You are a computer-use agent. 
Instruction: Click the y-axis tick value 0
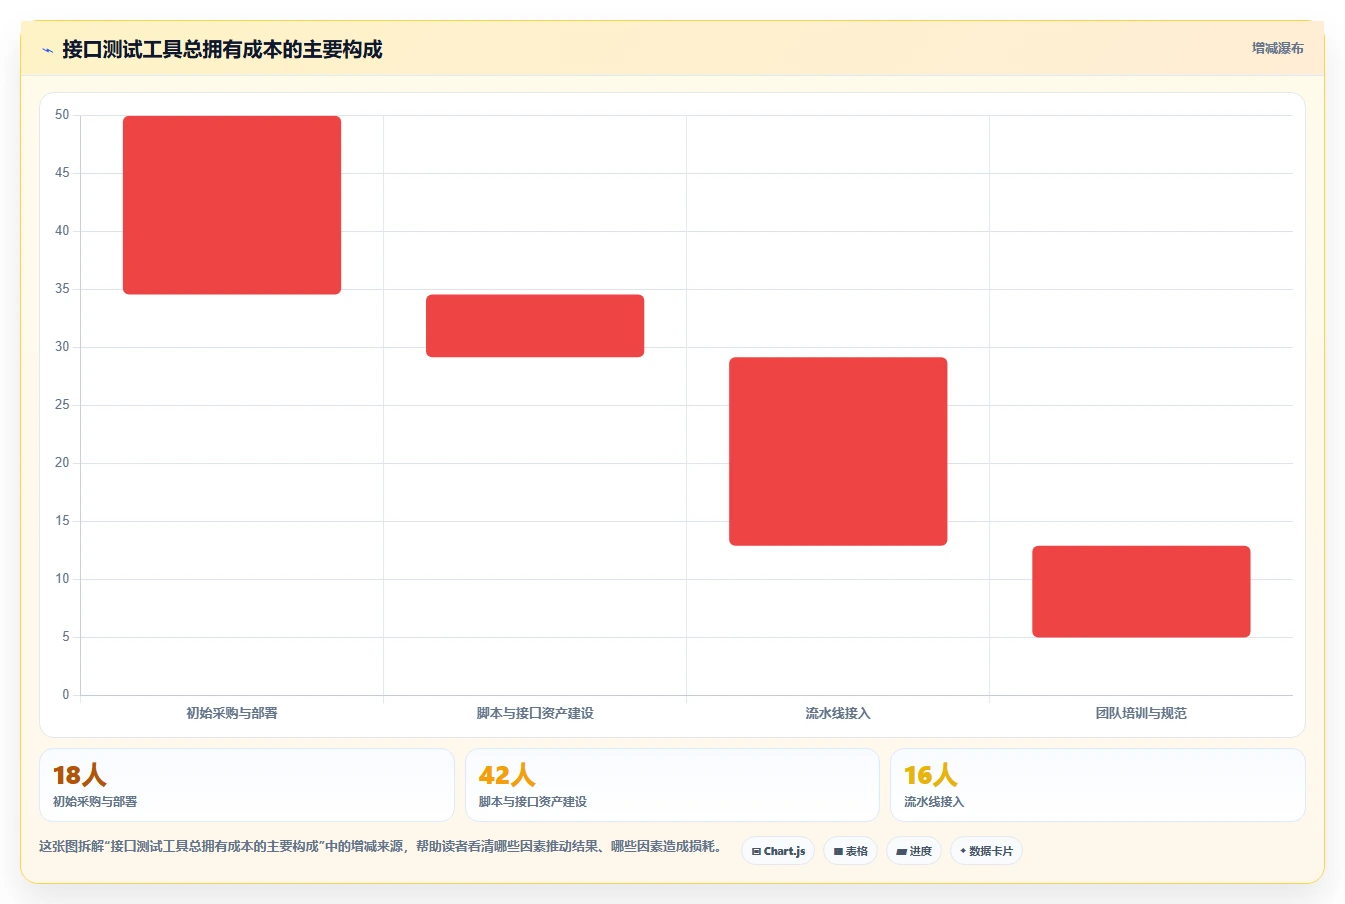[66, 695]
